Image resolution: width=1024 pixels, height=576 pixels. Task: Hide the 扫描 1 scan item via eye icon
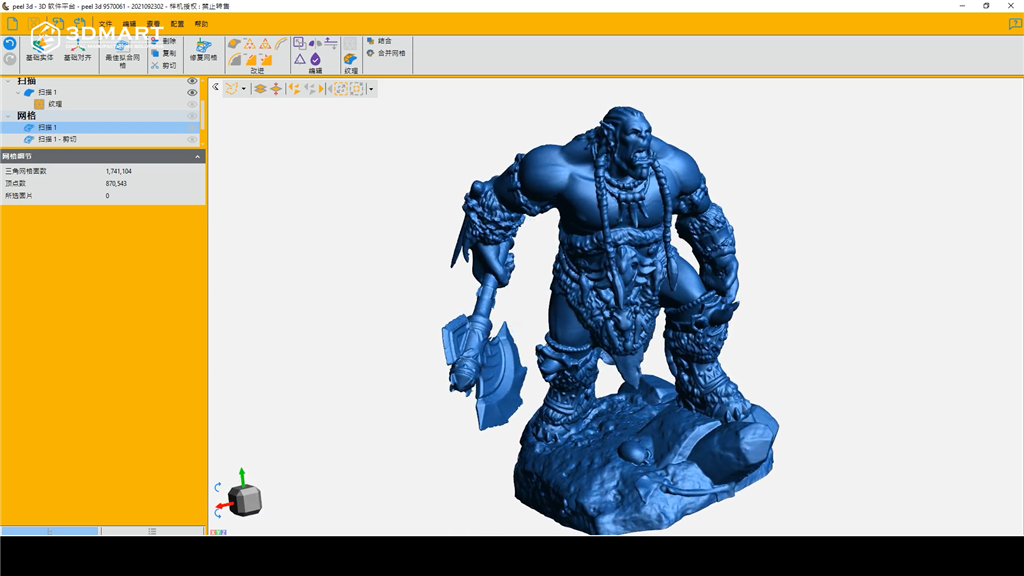192,92
